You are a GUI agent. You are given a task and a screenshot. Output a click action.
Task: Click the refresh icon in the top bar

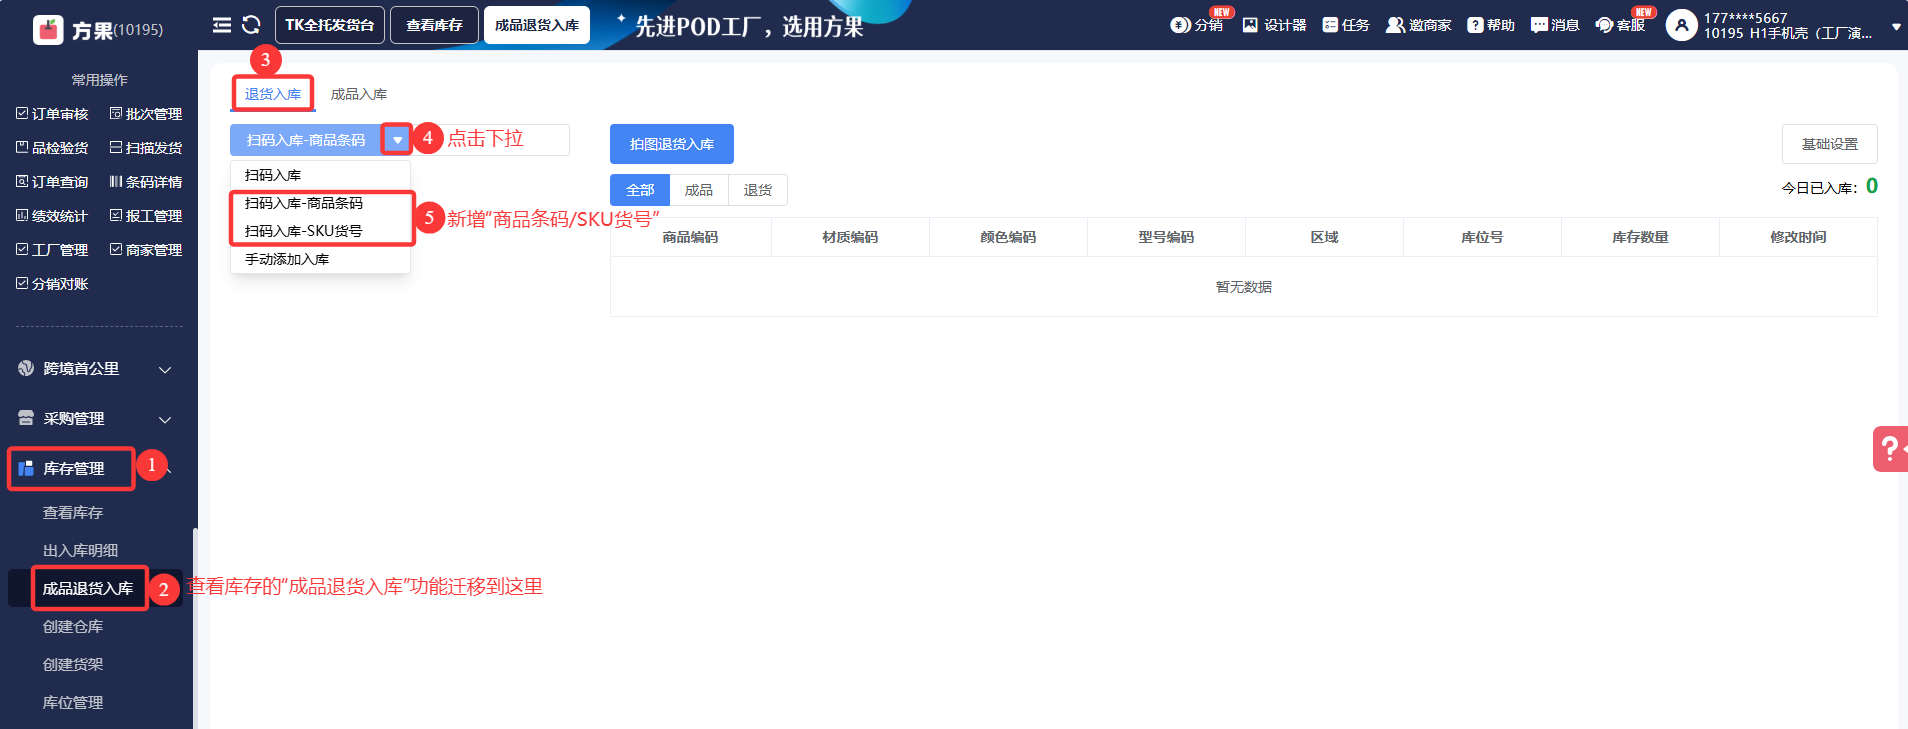click(251, 25)
